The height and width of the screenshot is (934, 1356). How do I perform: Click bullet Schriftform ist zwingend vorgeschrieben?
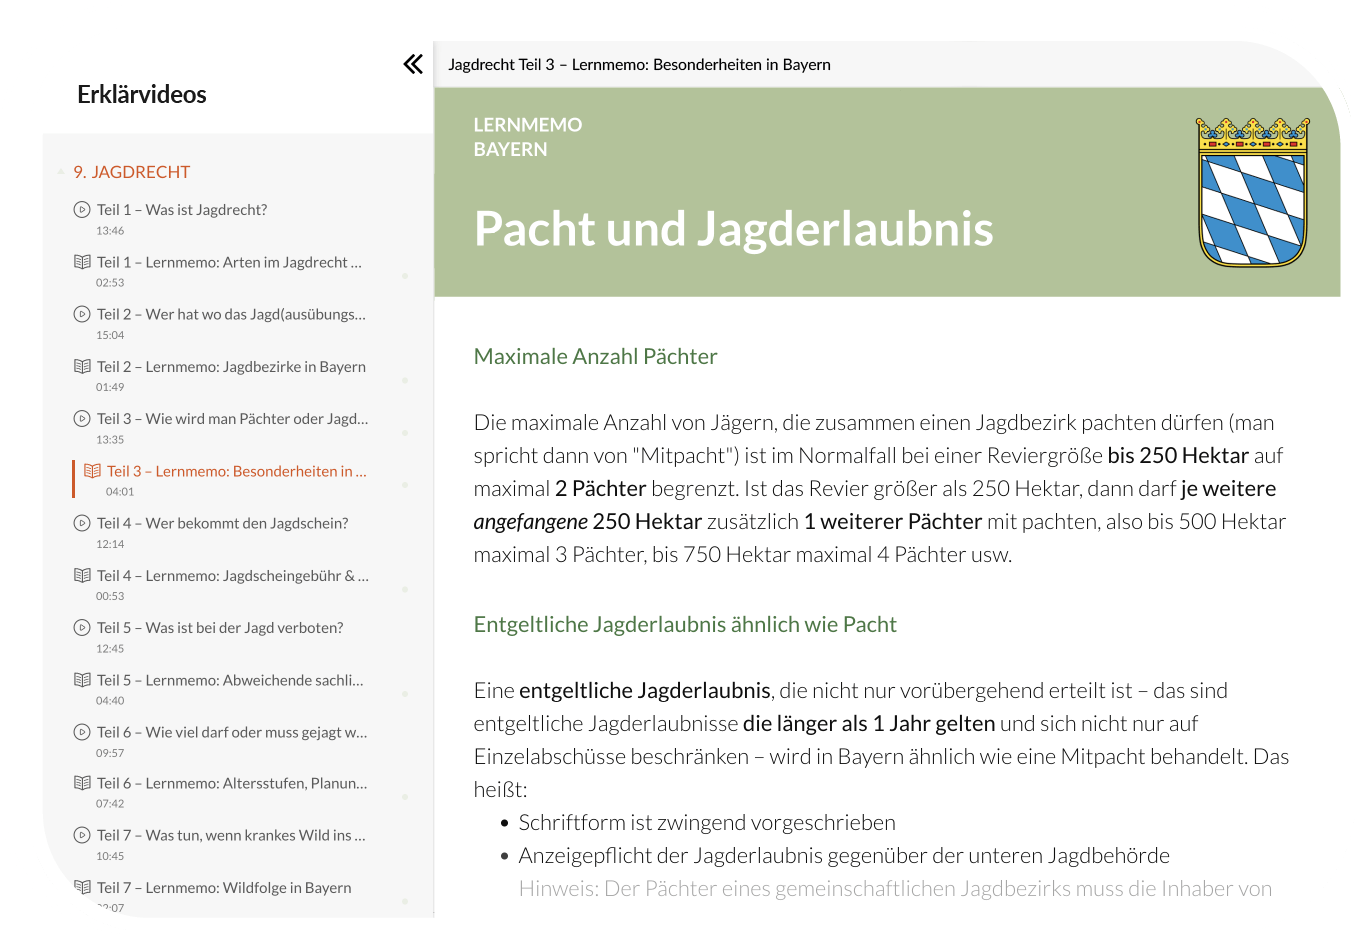(x=707, y=823)
